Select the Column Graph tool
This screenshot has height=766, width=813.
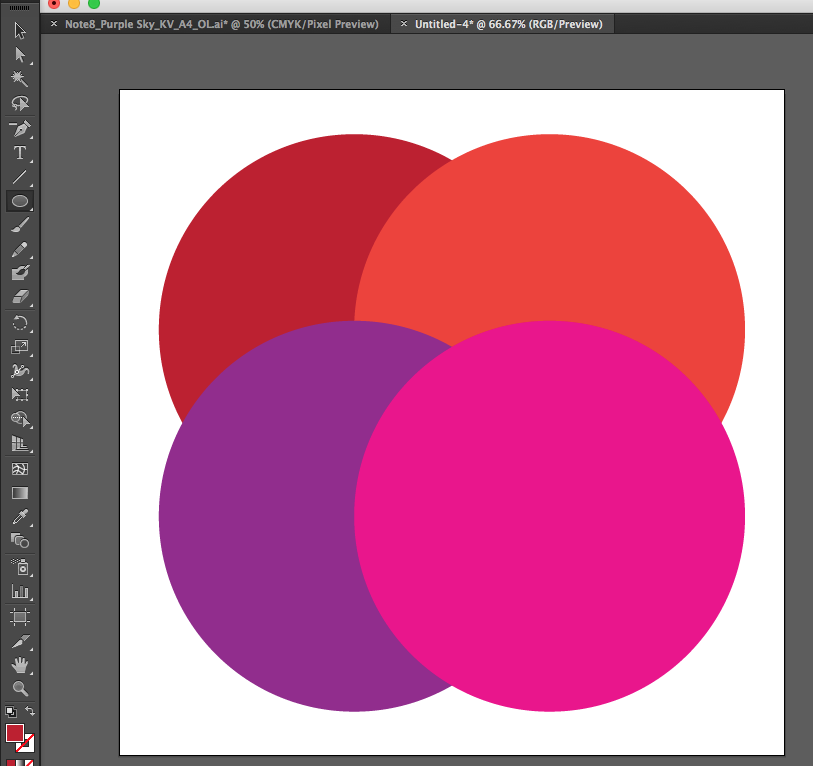pyautogui.click(x=20, y=591)
